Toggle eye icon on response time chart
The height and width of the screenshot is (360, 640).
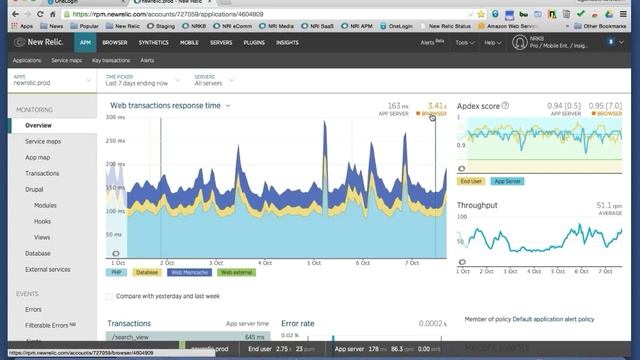click(x=116, y=253)
